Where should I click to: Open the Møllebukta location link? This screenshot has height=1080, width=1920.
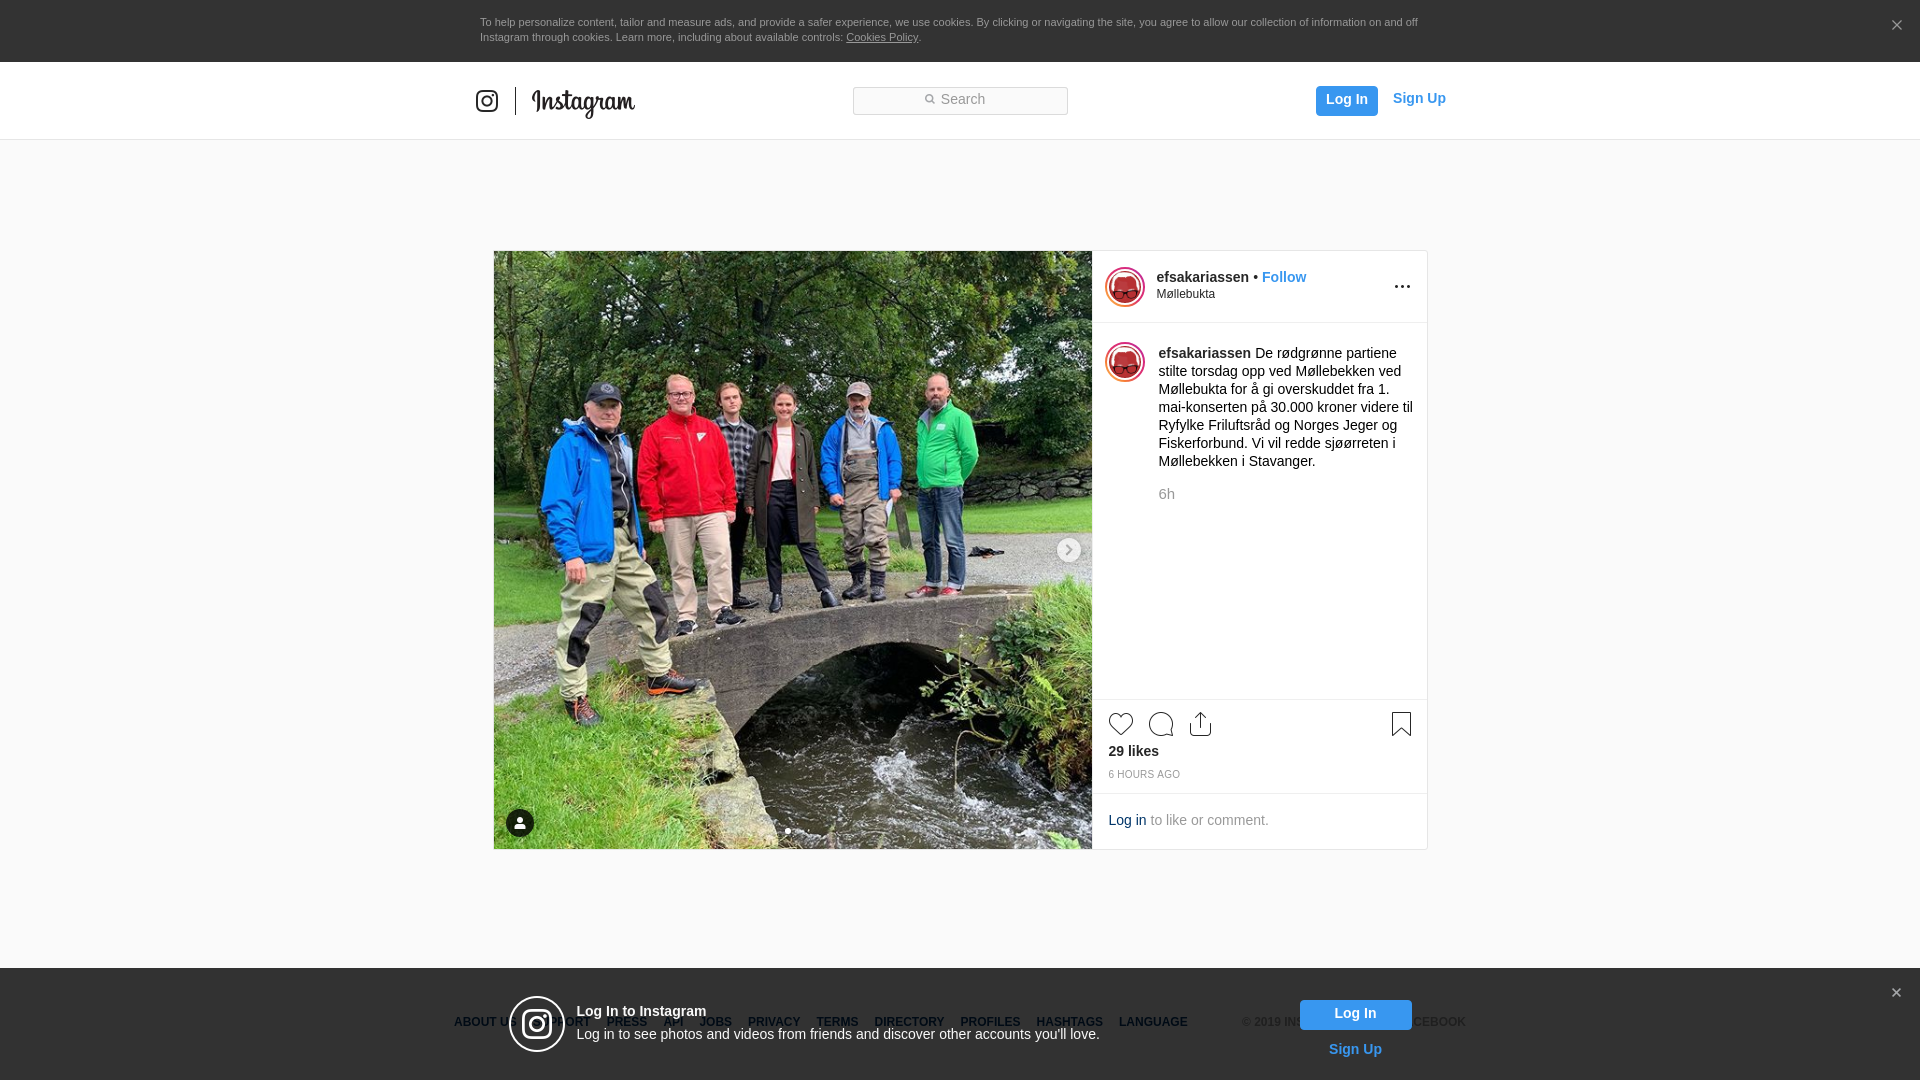(x=1186, y=294)
